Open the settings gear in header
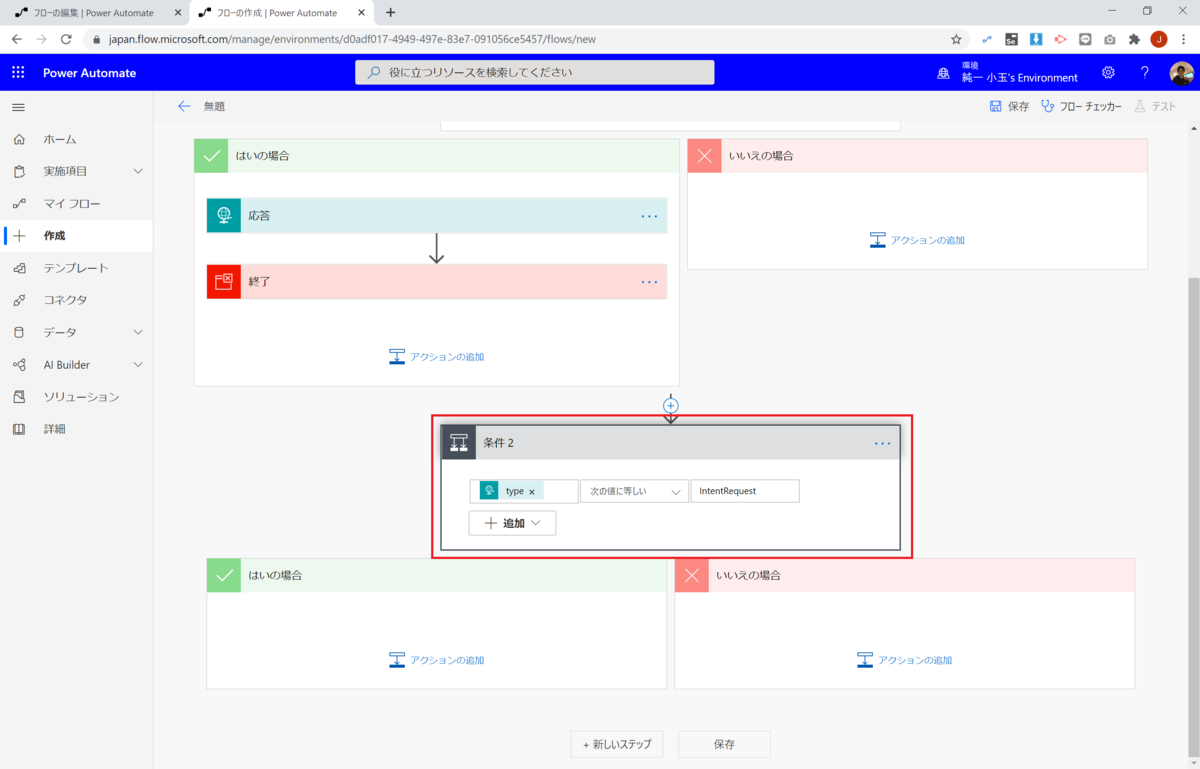The image size is (1200, 769). coord(1108,72)
